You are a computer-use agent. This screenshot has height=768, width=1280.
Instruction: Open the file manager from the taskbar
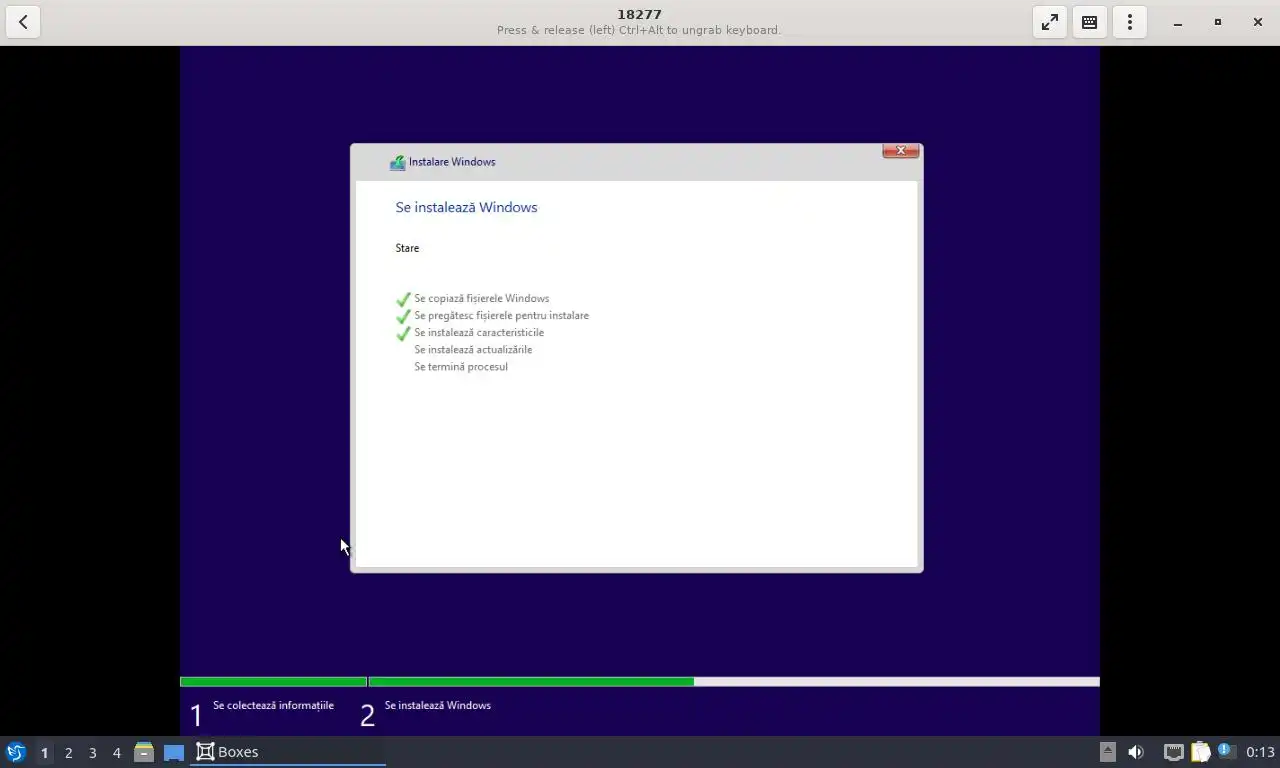(144, 752)
